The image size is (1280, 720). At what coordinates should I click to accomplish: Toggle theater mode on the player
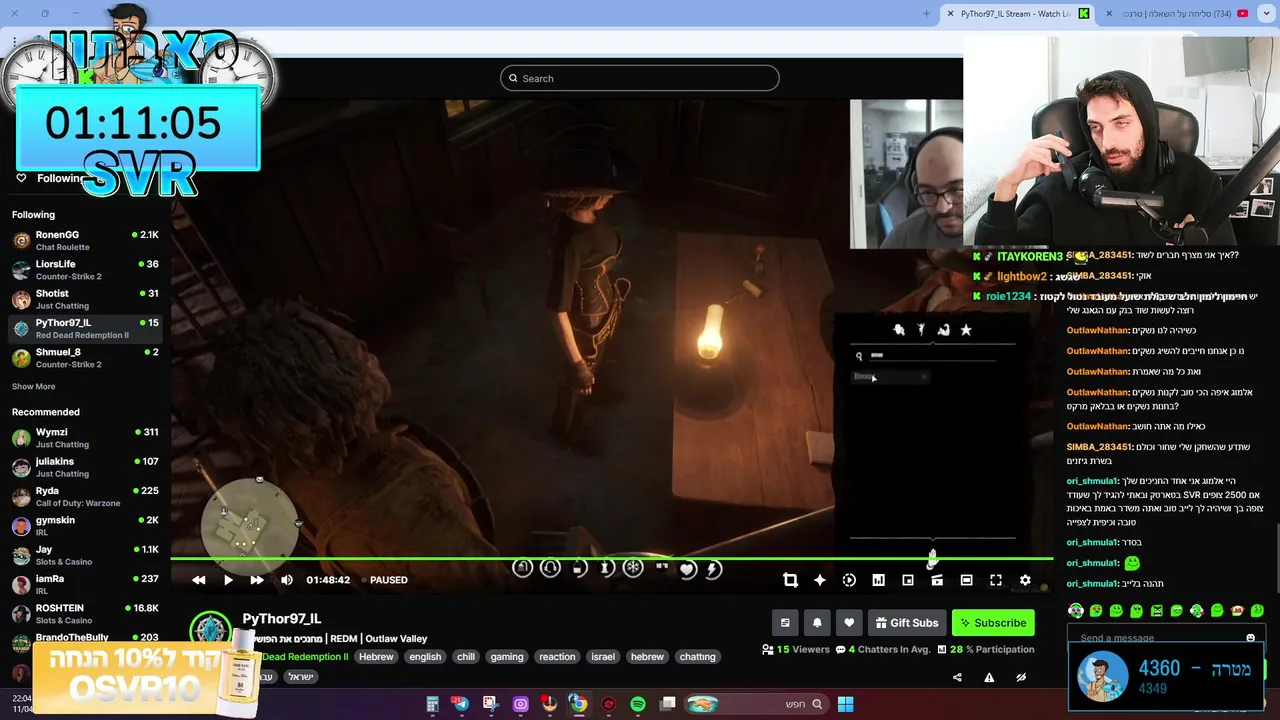[x=966, y=580]
